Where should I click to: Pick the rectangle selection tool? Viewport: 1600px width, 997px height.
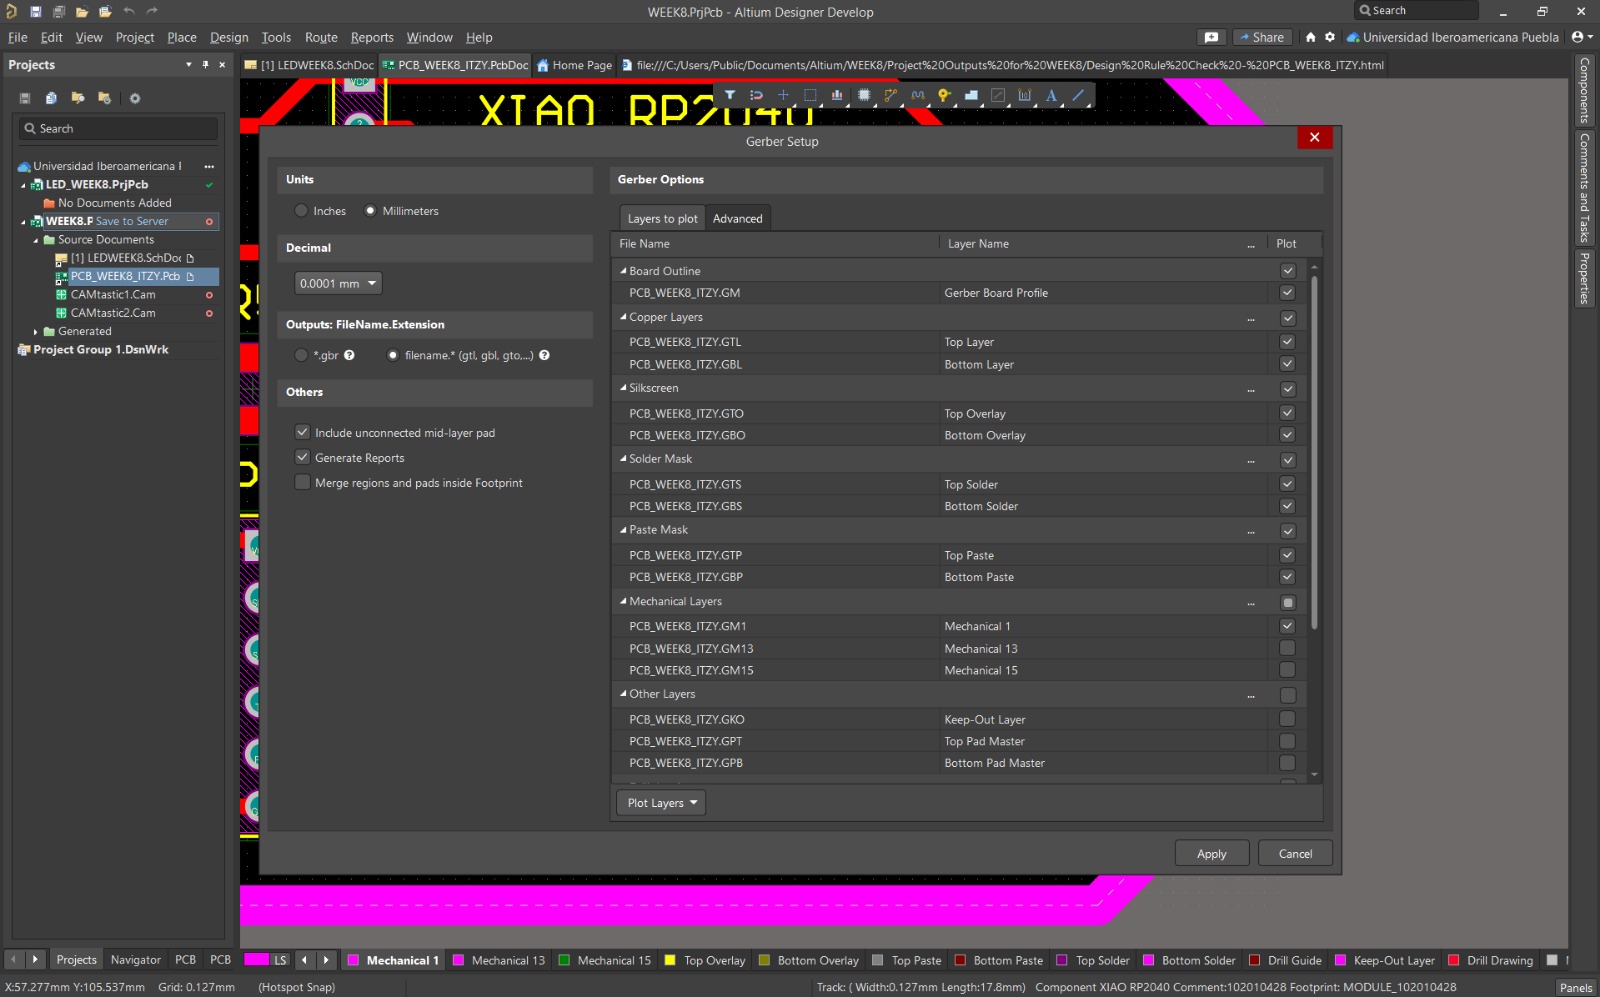click(x=810, y=96)
